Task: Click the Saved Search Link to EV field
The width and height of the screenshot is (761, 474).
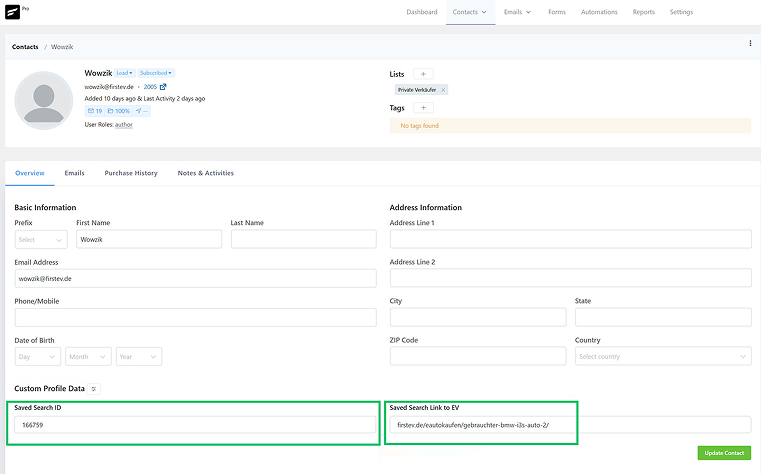Action: click(571, 425)
